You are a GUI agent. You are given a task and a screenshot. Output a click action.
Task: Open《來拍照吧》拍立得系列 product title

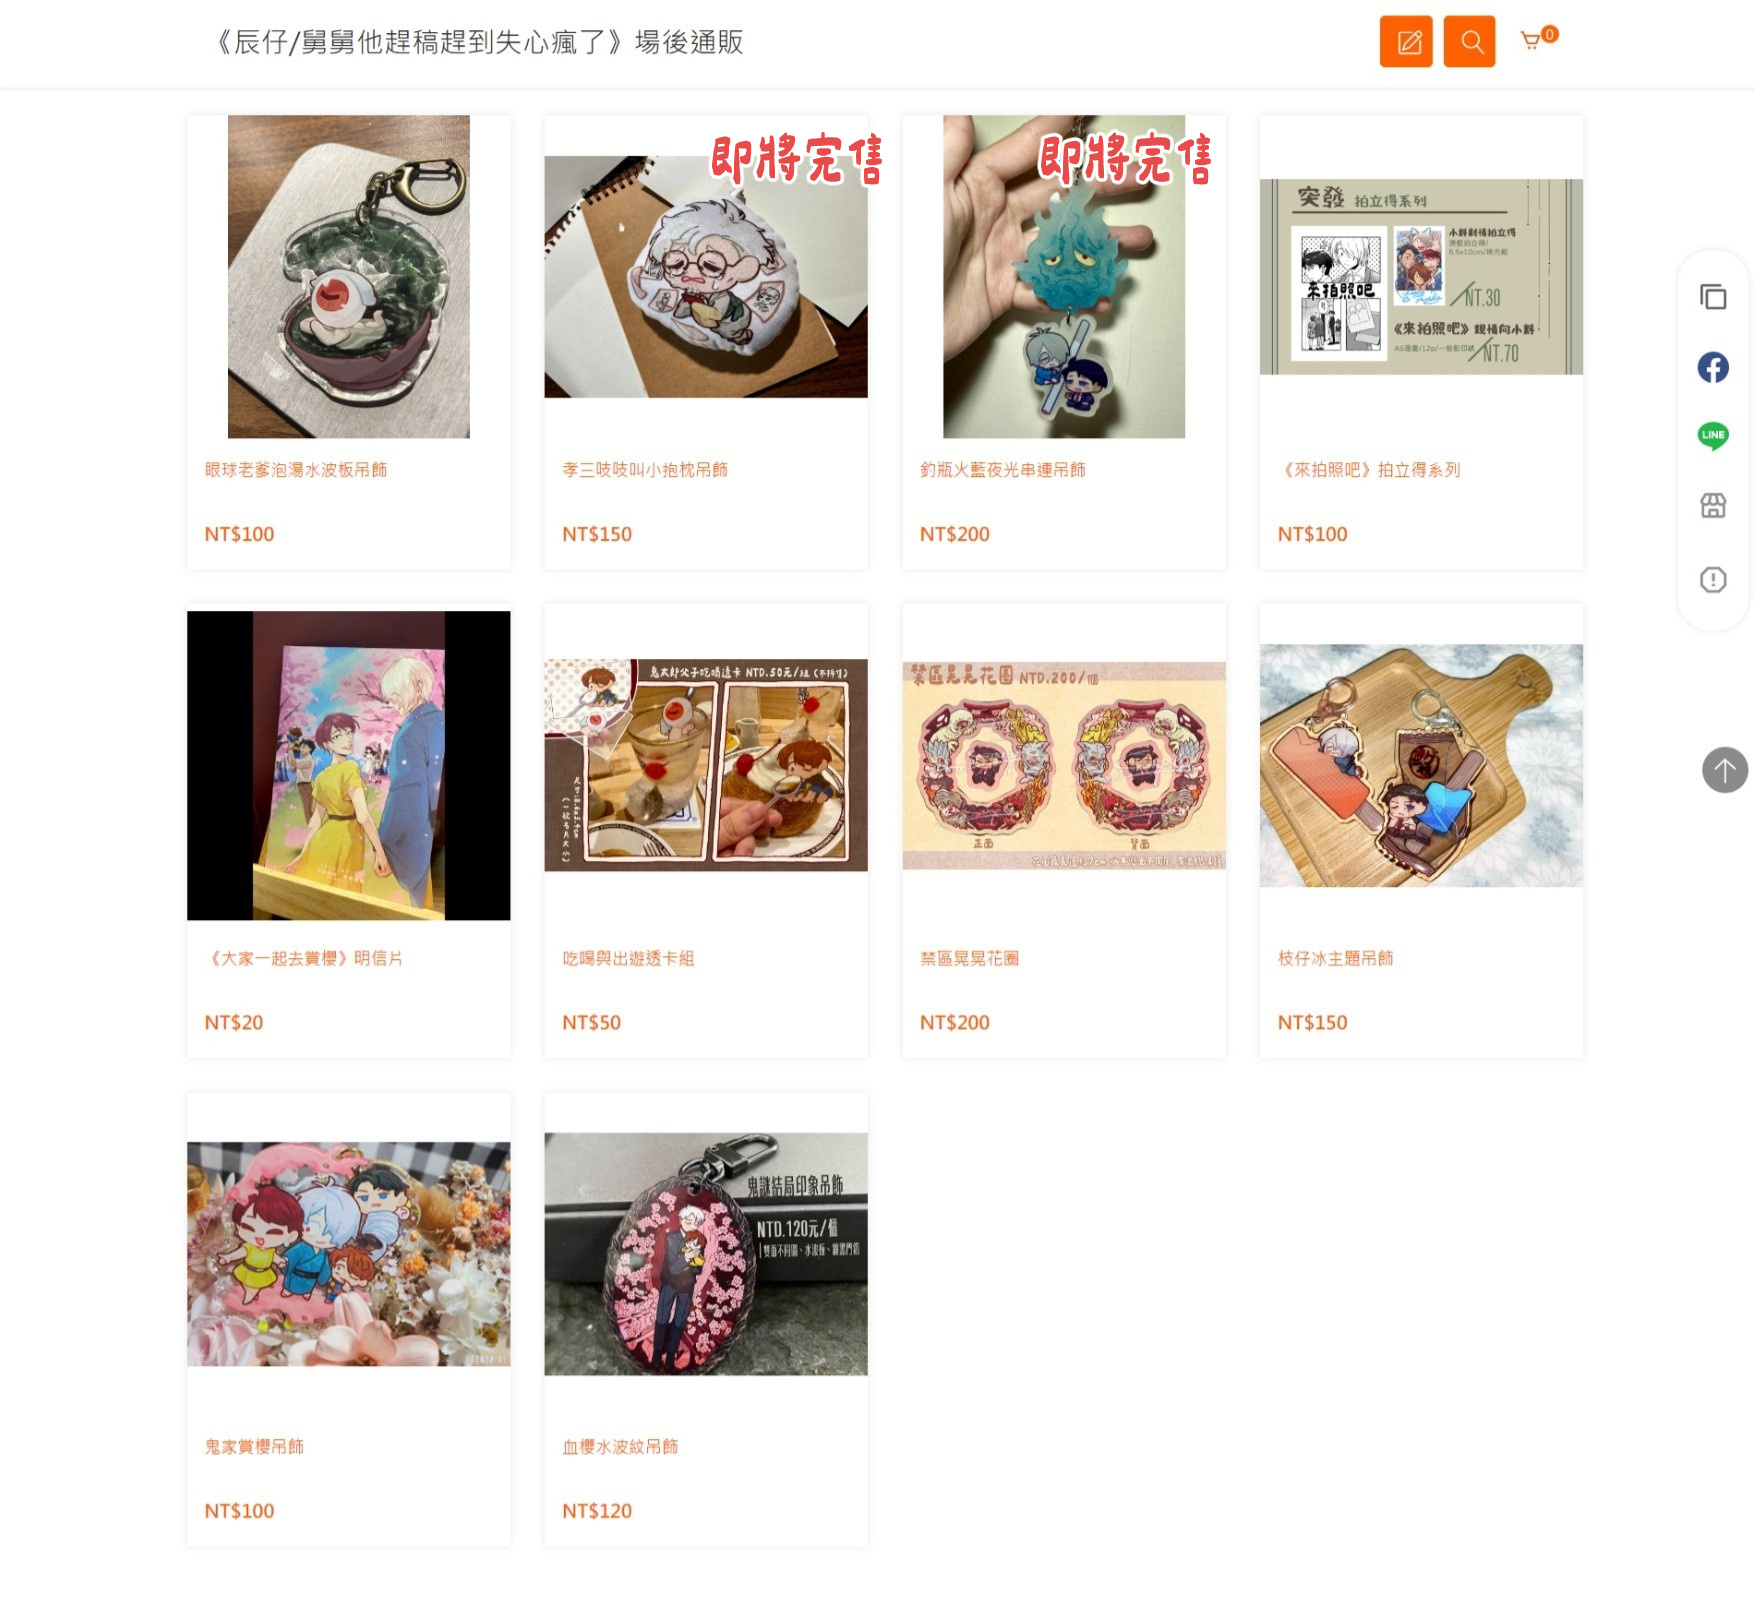coord(1369,470)
